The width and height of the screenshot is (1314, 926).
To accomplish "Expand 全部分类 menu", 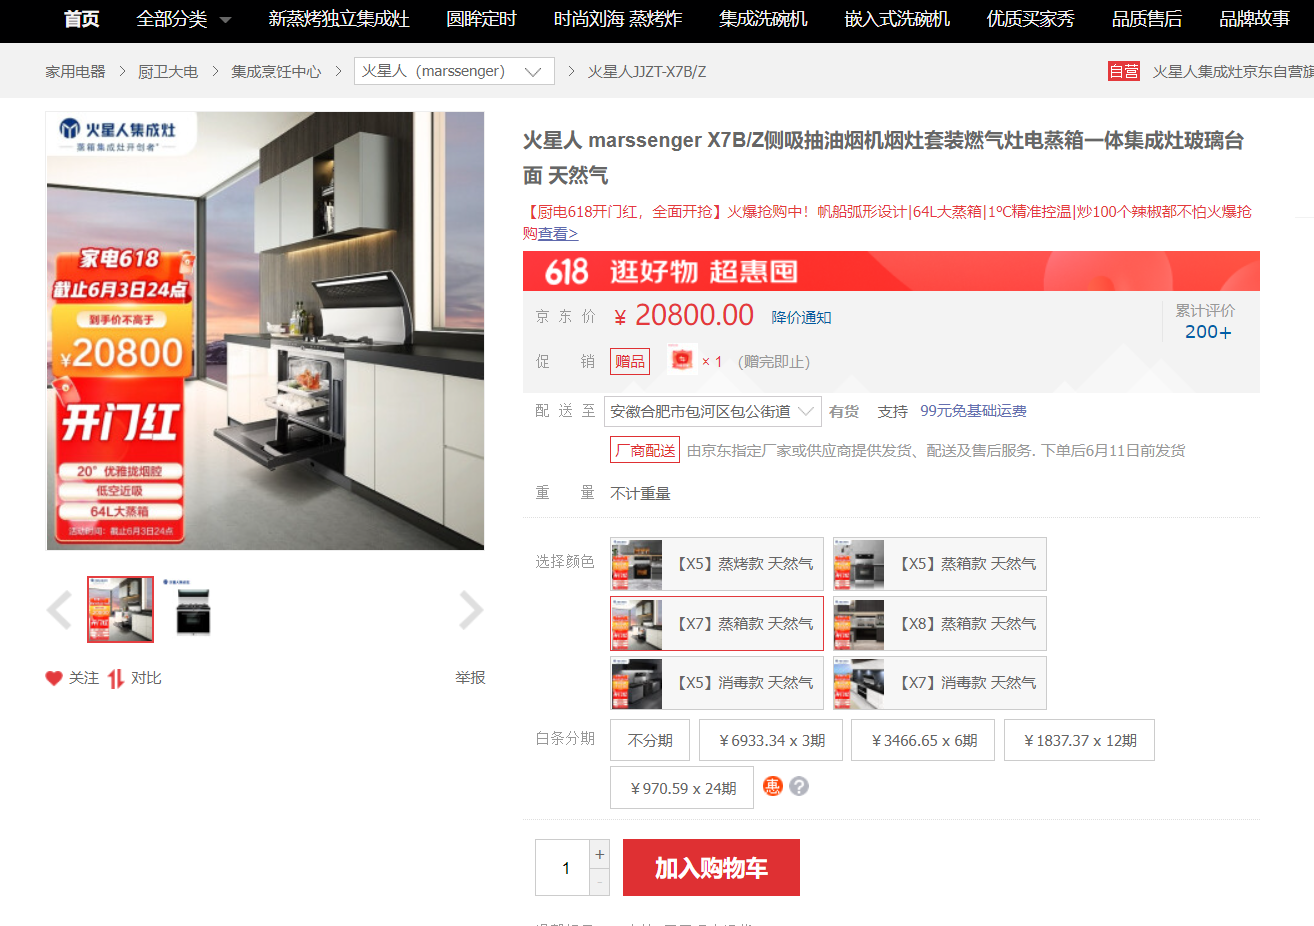I will (x=183, y=19).
